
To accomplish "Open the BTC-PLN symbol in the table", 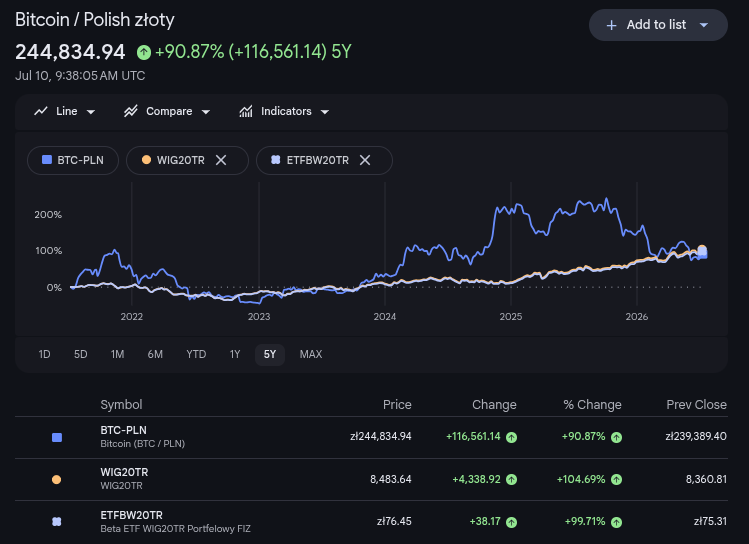I will [x=123, y=430].
